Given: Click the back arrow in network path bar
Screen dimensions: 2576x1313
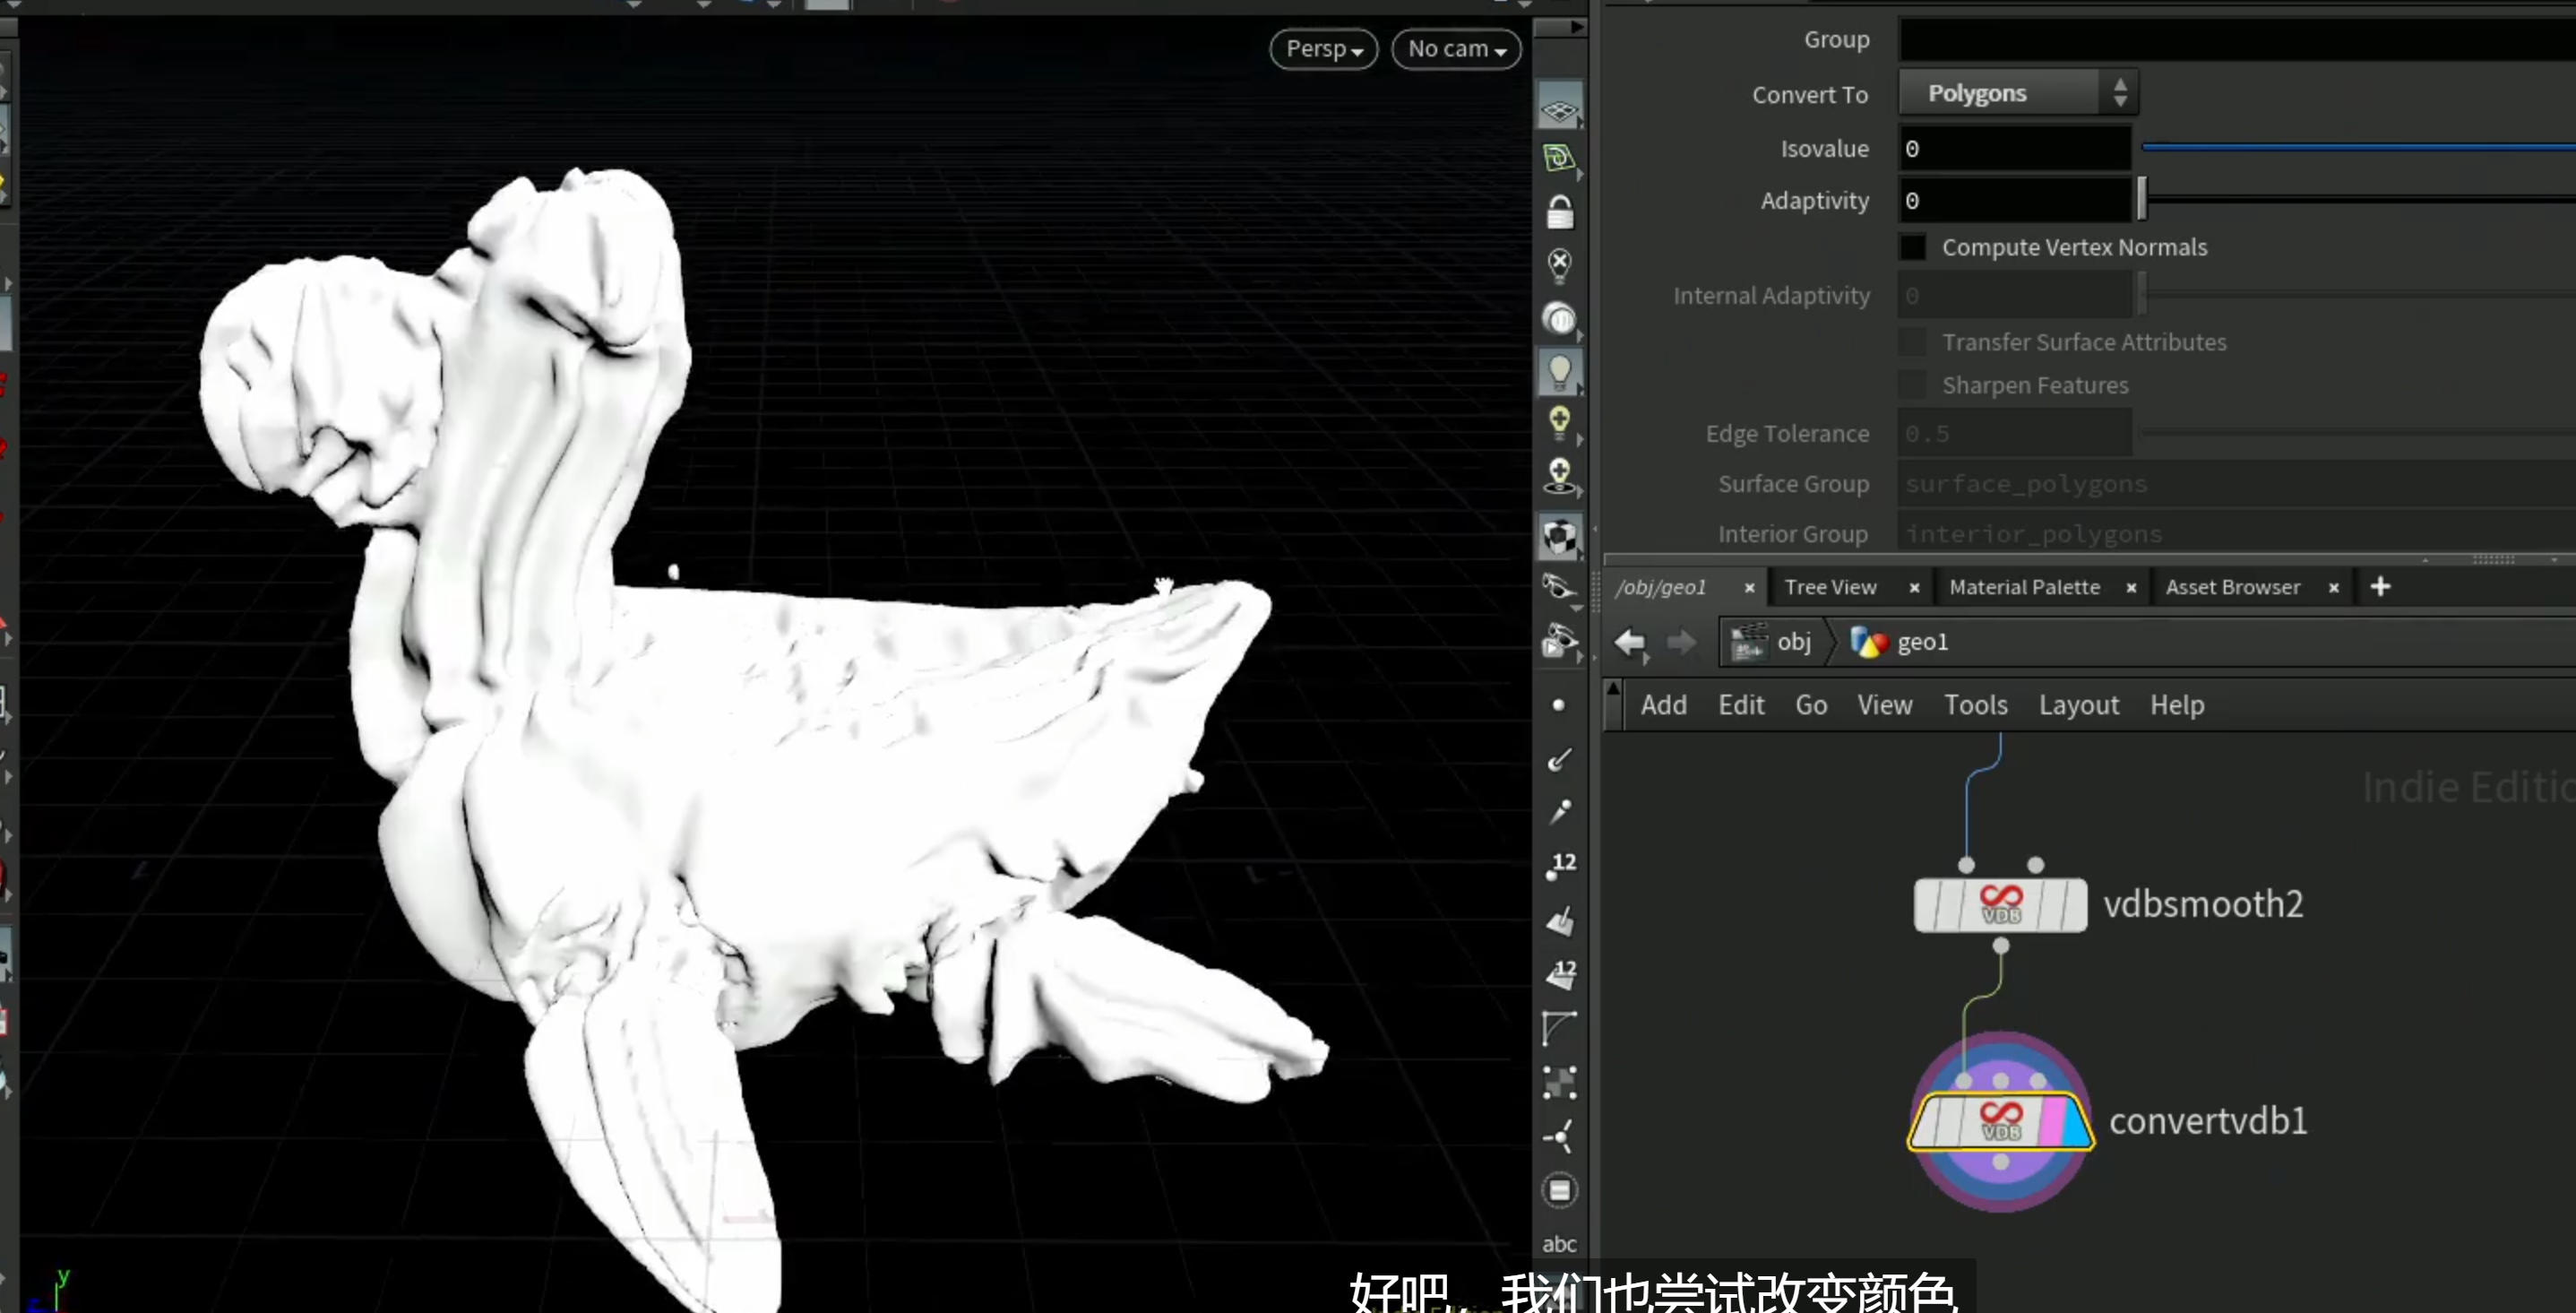Looking at the screenshot, I should click(1631, 642).
